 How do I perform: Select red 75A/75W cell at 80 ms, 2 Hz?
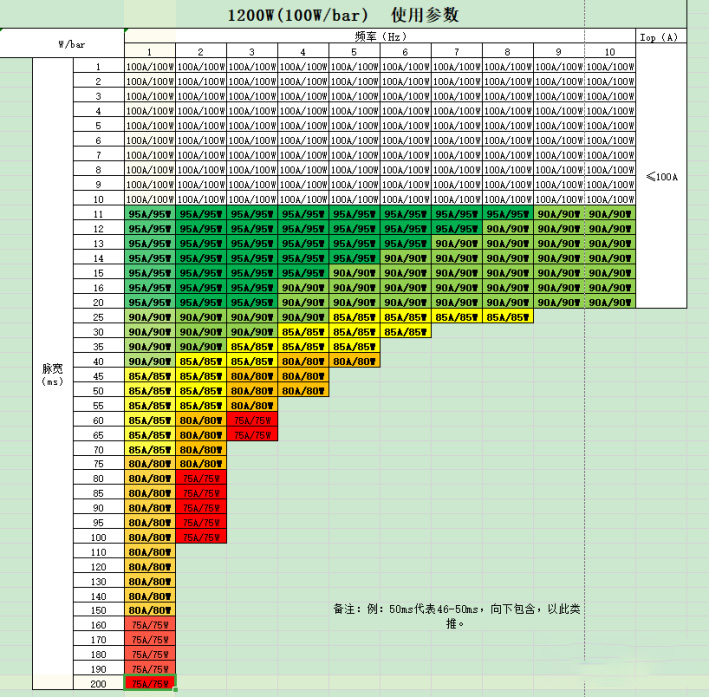(201, 478)
